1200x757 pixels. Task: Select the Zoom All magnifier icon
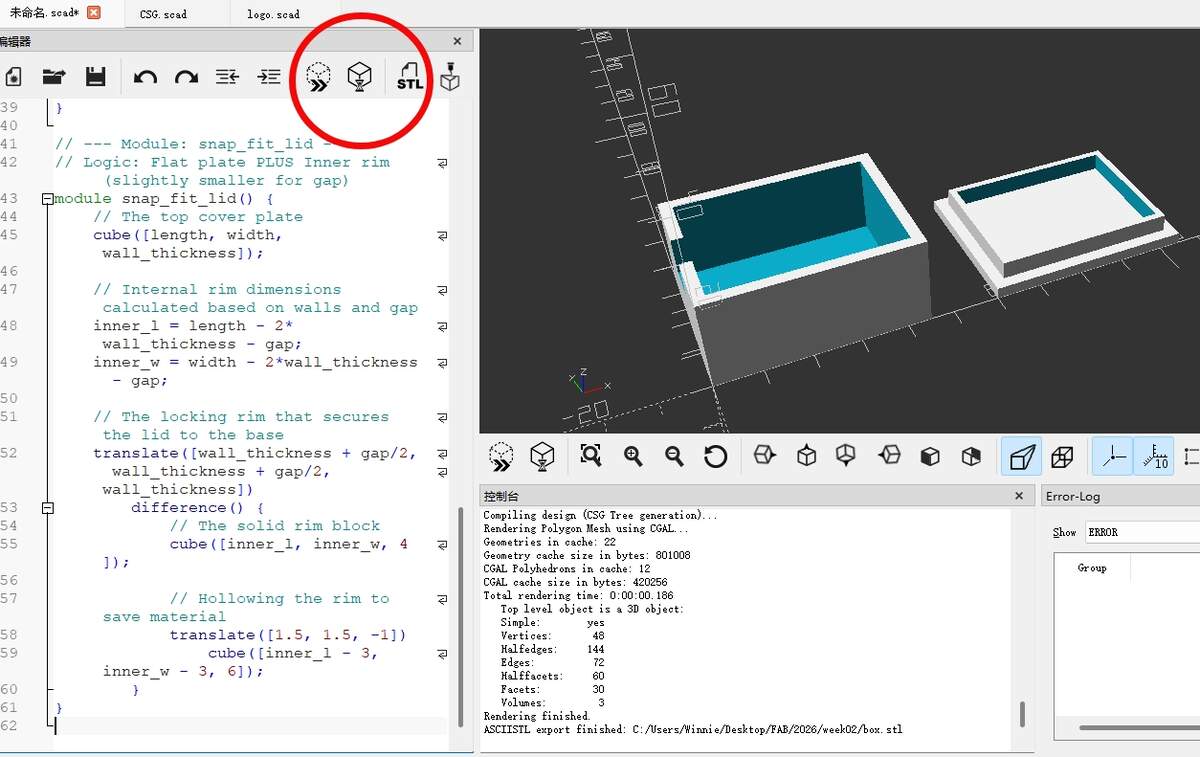pyautogui.click(x=590, y=456)
